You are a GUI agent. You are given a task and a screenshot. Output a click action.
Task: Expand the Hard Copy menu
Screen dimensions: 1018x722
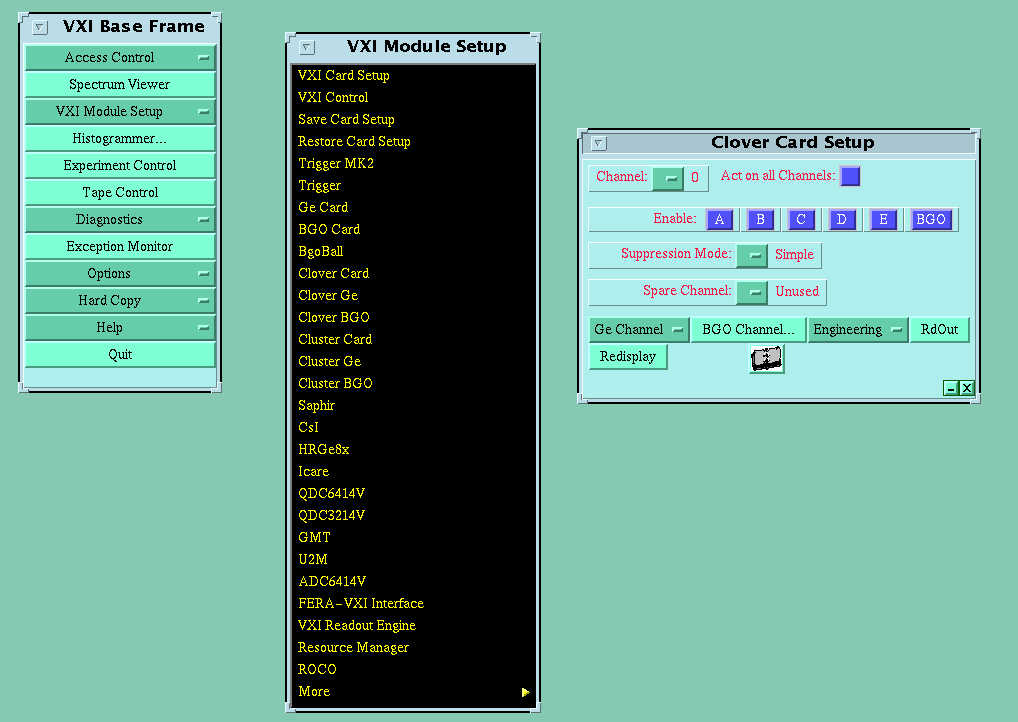pos(120,301)
